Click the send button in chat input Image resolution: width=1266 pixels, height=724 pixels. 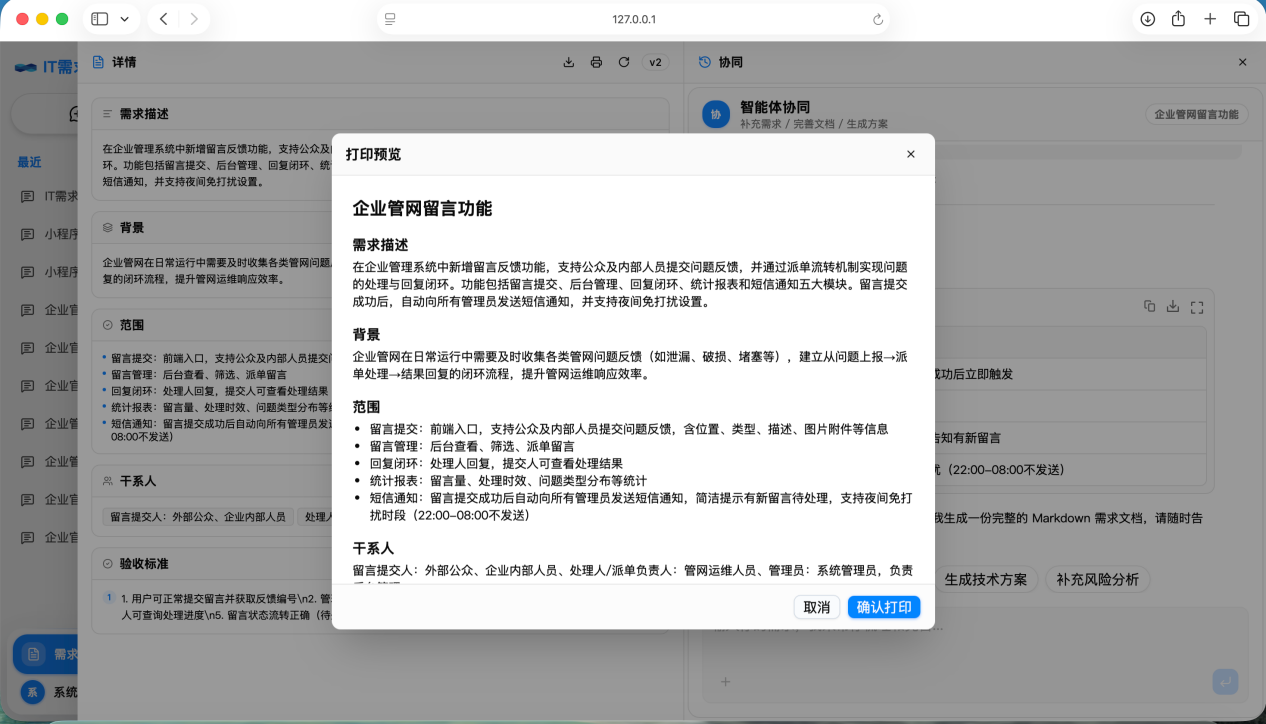pyautogui.click(x=1225, y=682)
